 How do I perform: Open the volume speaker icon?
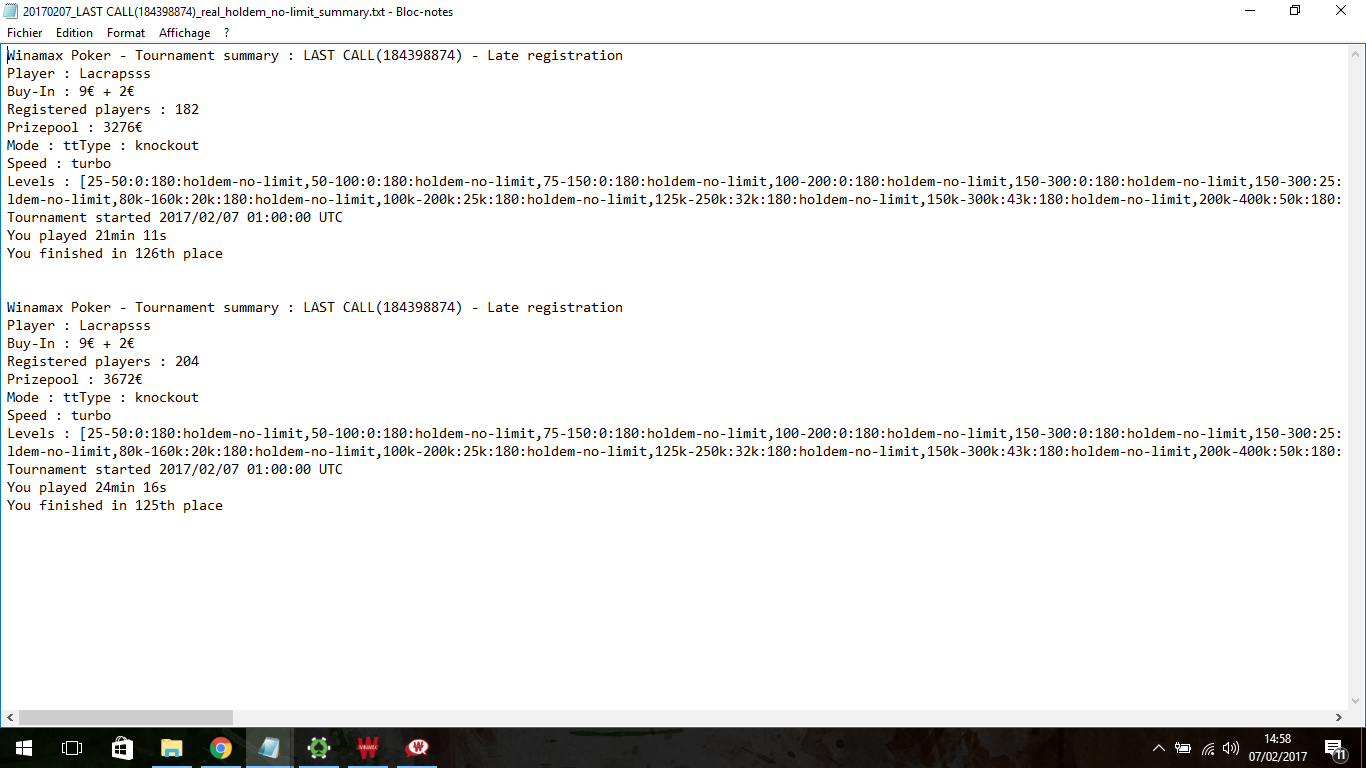pos(1231,748)
